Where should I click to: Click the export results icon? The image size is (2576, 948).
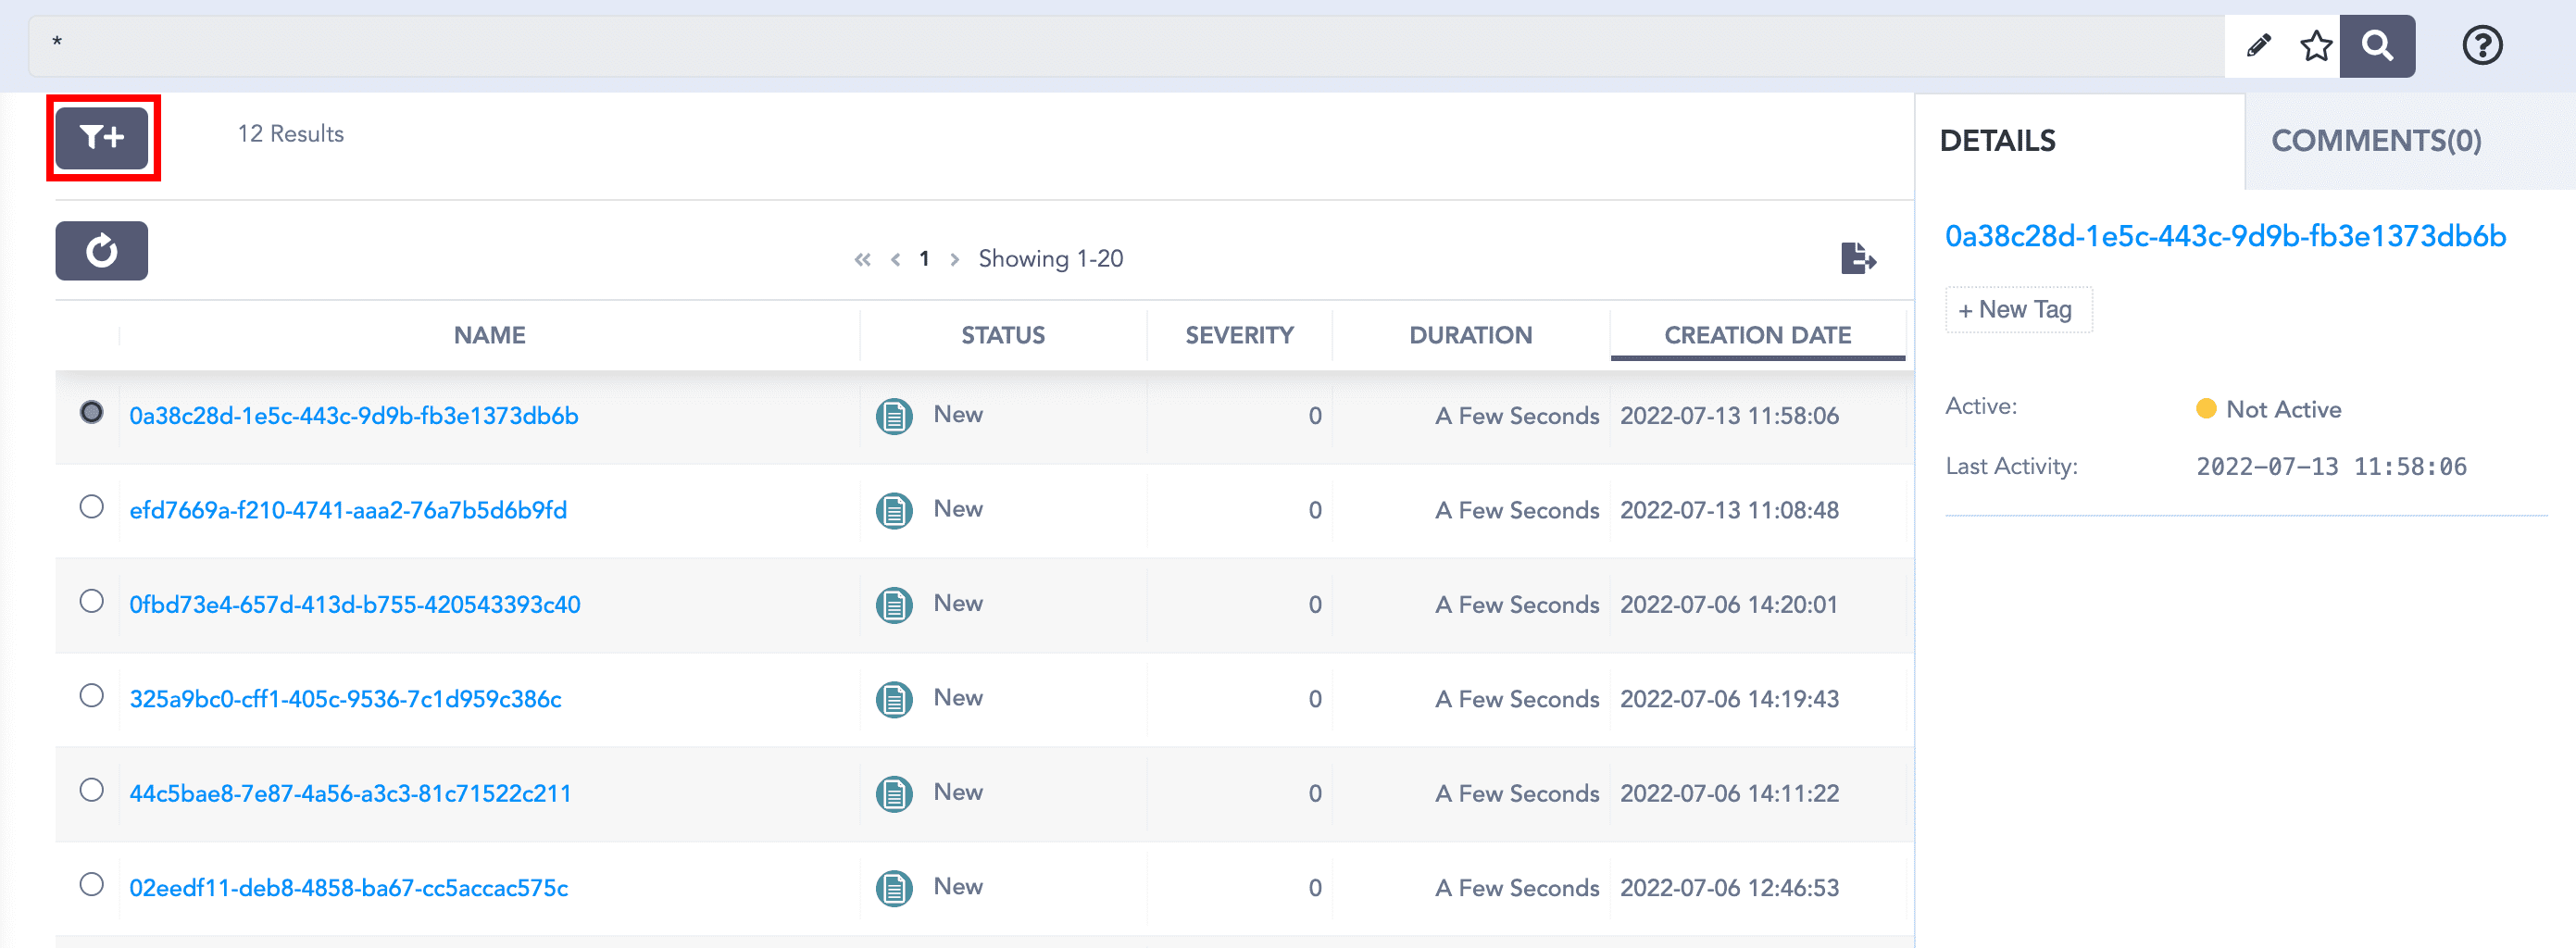[x=1857, y=258]
